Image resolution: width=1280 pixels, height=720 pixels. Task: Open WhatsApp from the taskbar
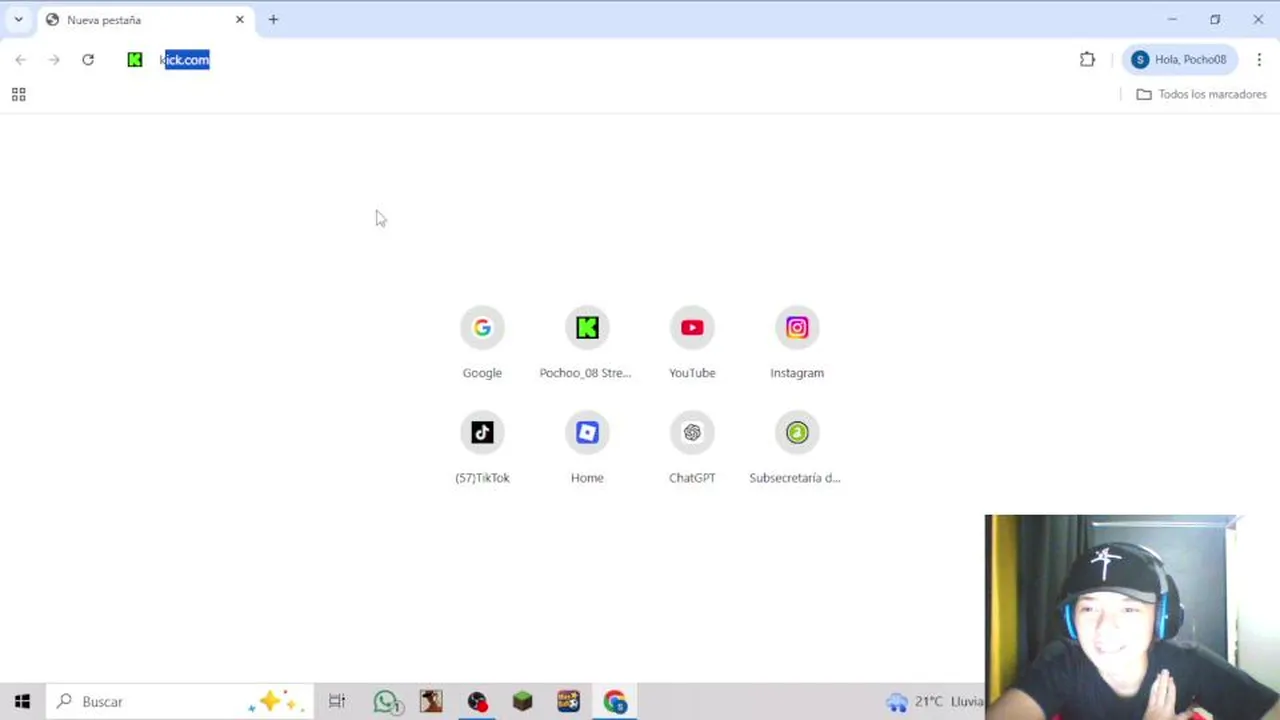(387, 702)
